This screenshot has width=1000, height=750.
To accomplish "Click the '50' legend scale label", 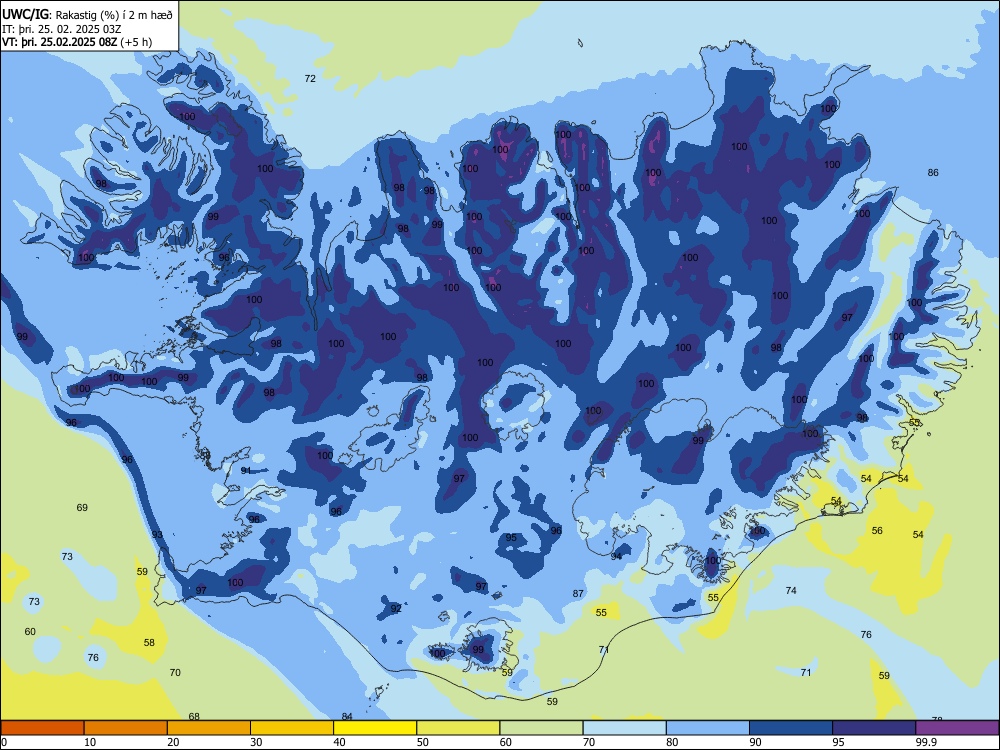I will tap(423, 742).
